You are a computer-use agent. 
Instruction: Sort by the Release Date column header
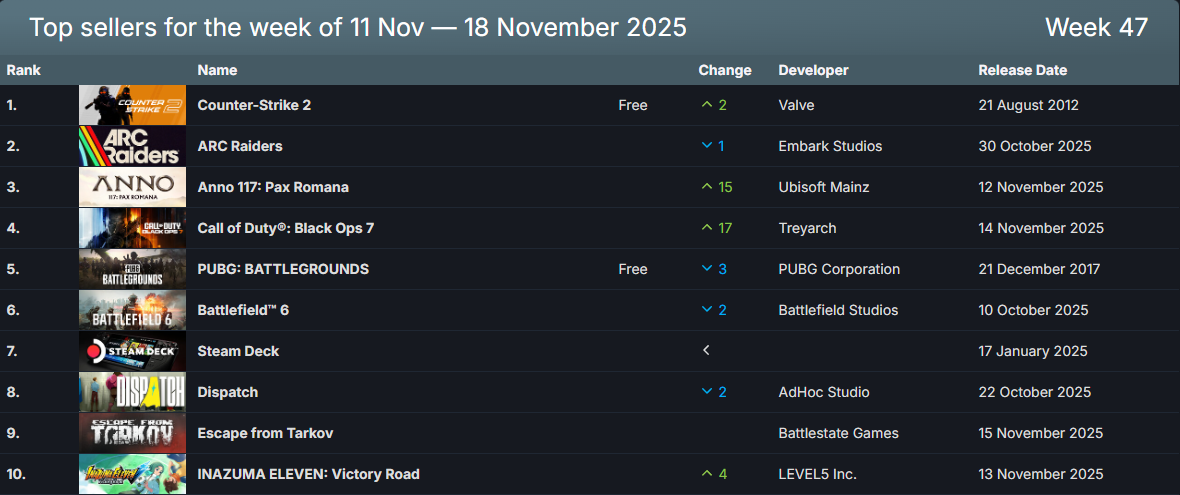(x=1022, y=70)
